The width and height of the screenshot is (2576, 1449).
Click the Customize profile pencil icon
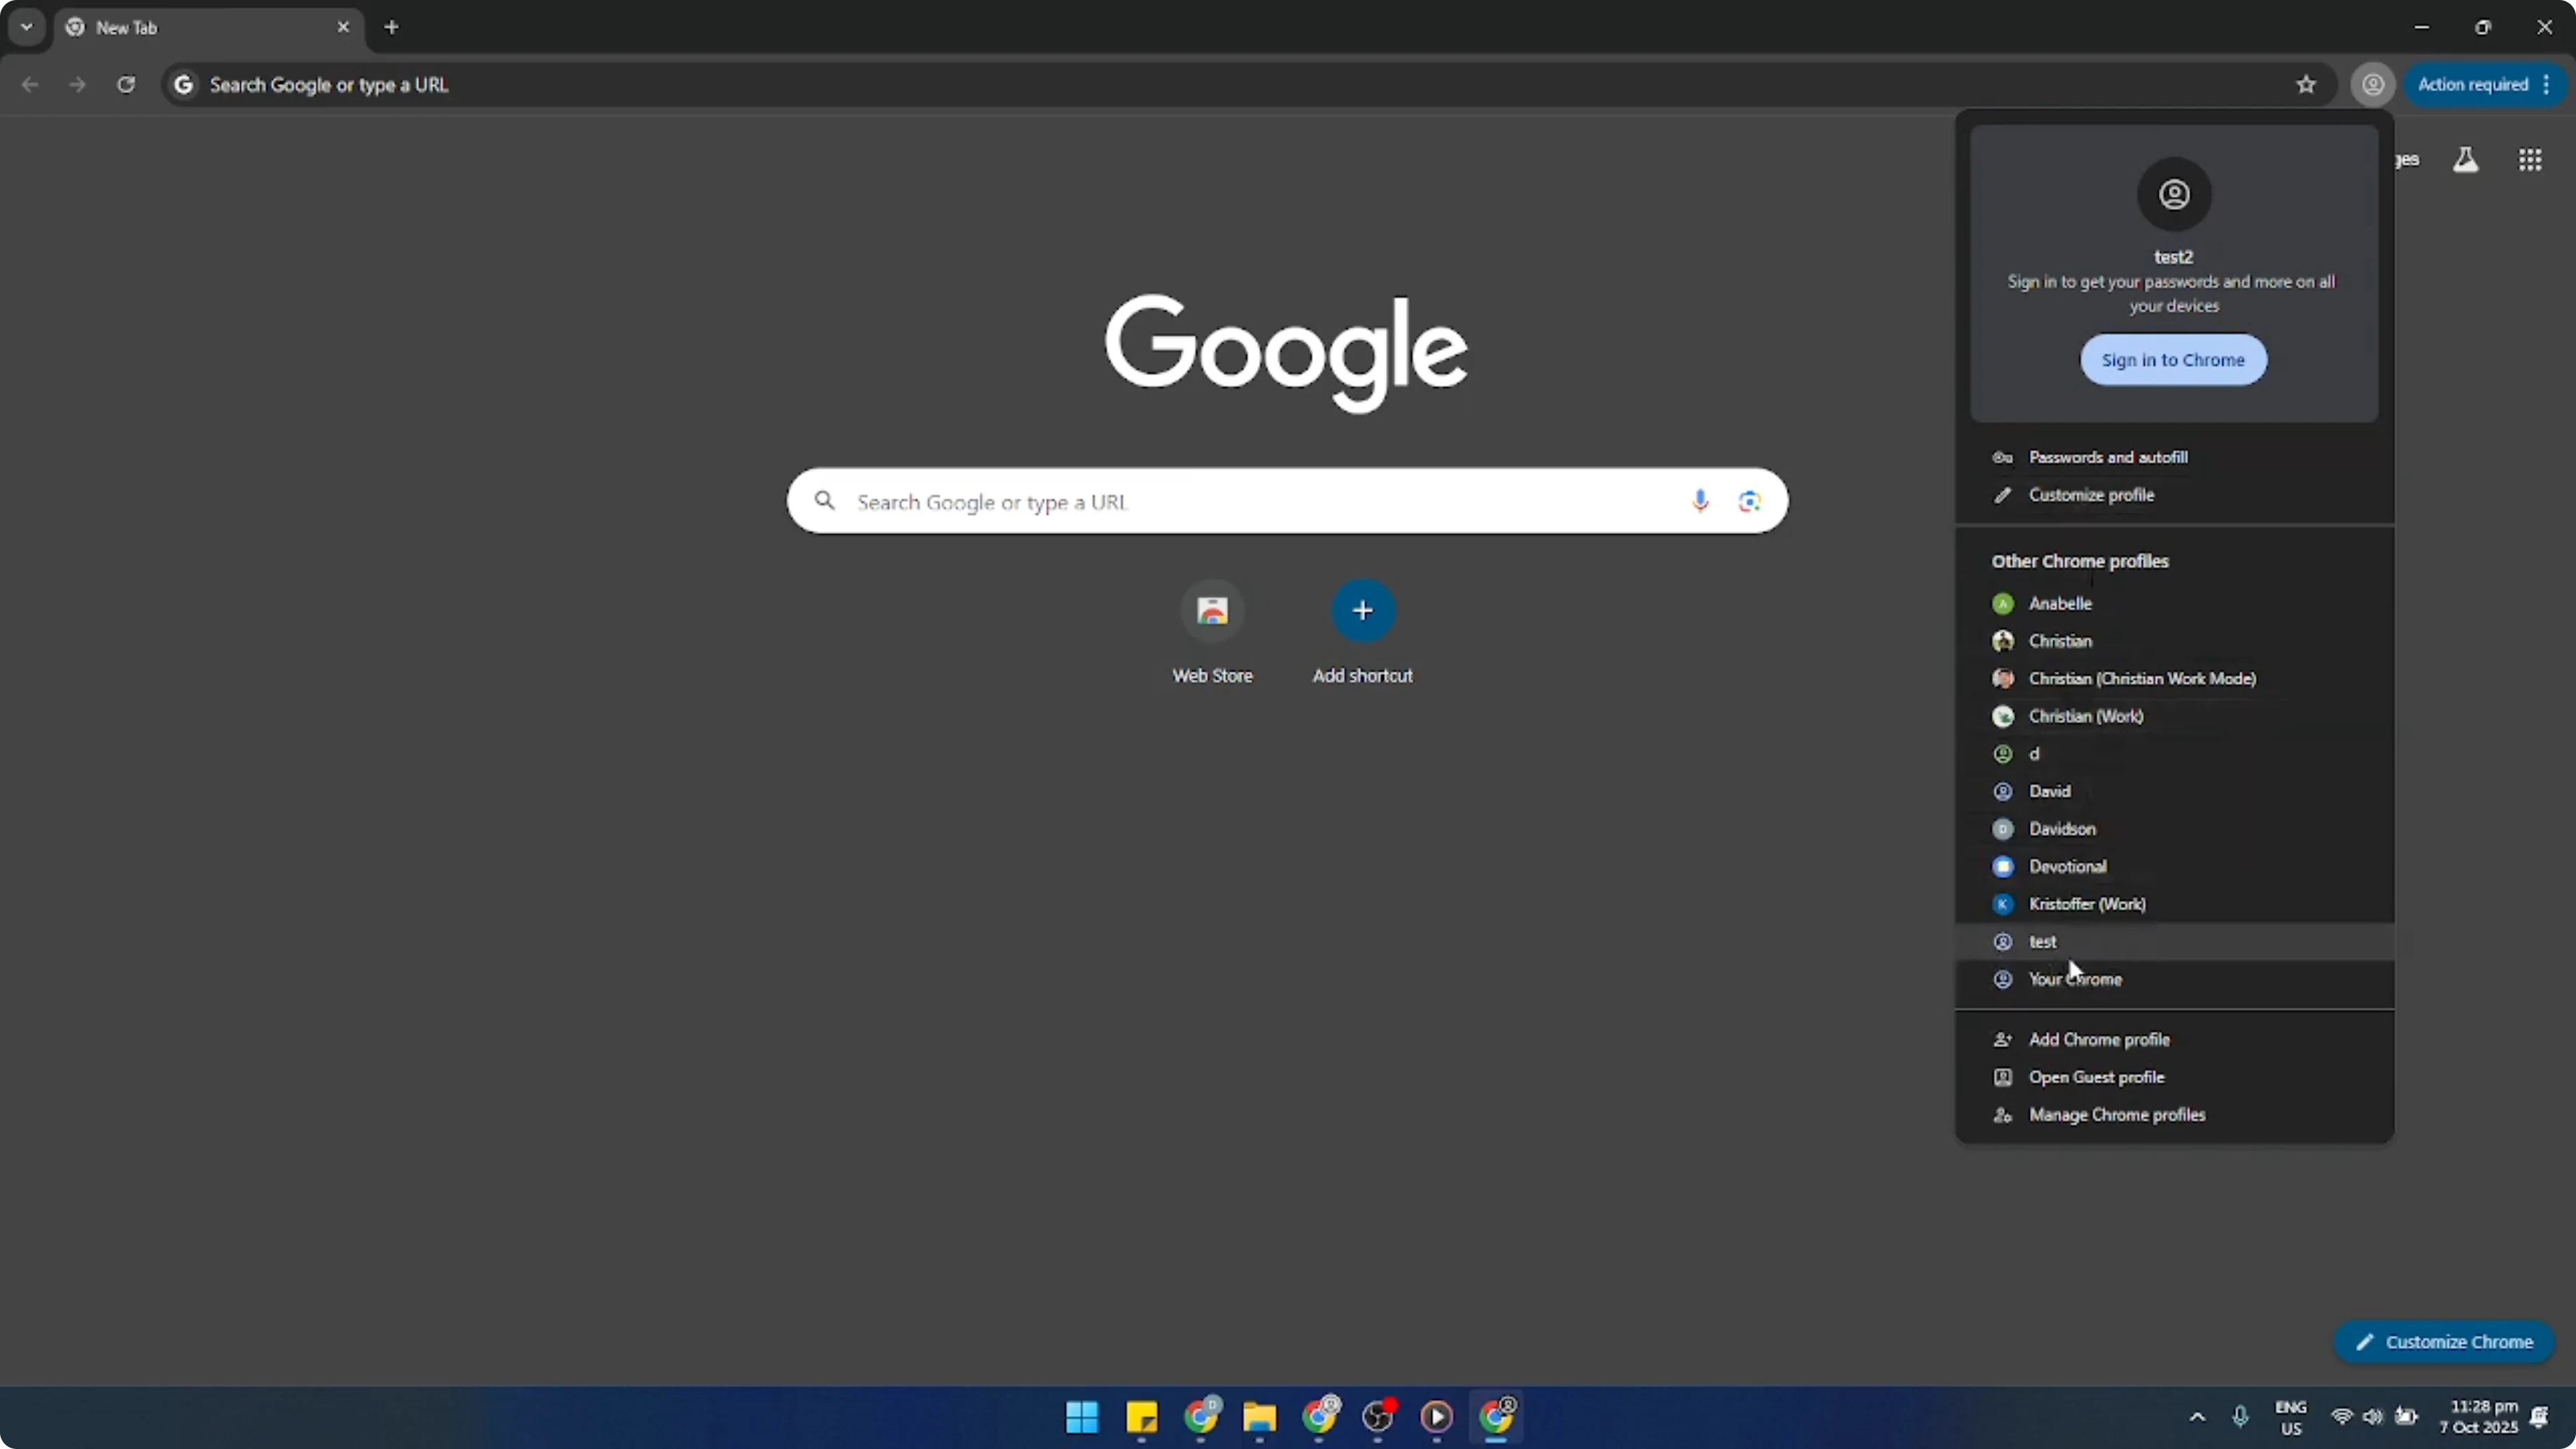tap(2002, 494)
